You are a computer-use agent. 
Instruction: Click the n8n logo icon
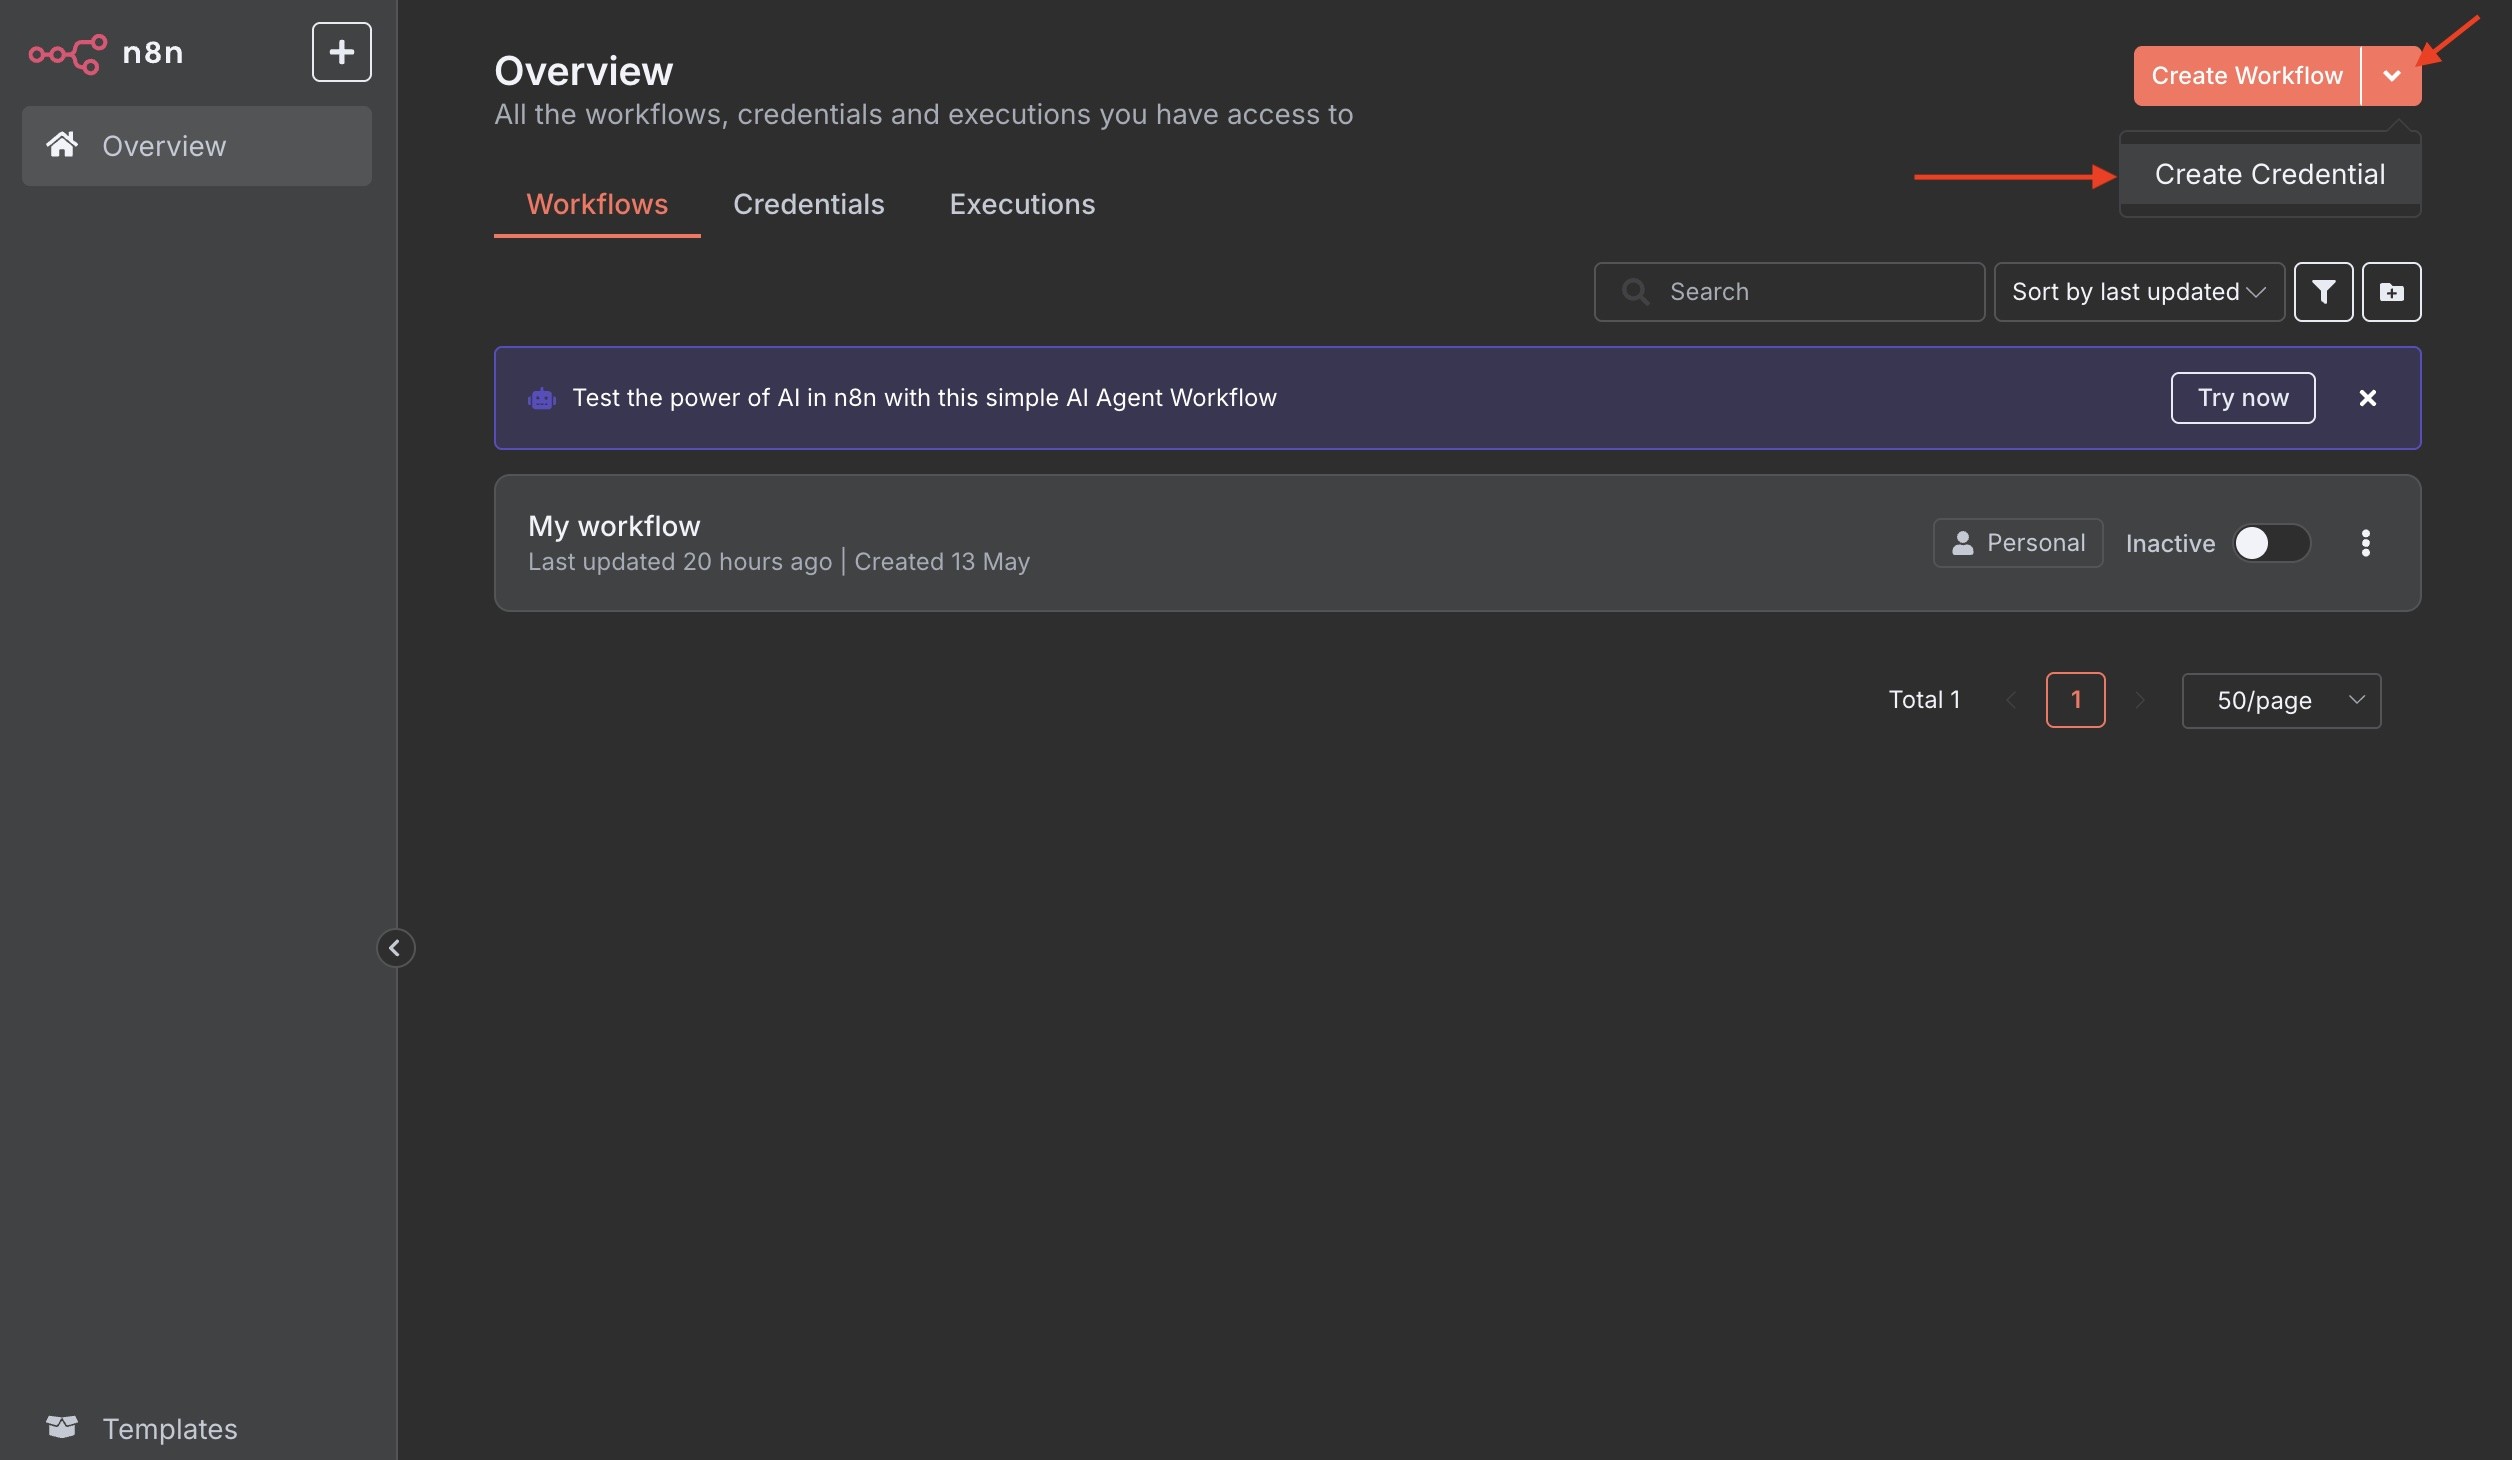tap(67, 53)
